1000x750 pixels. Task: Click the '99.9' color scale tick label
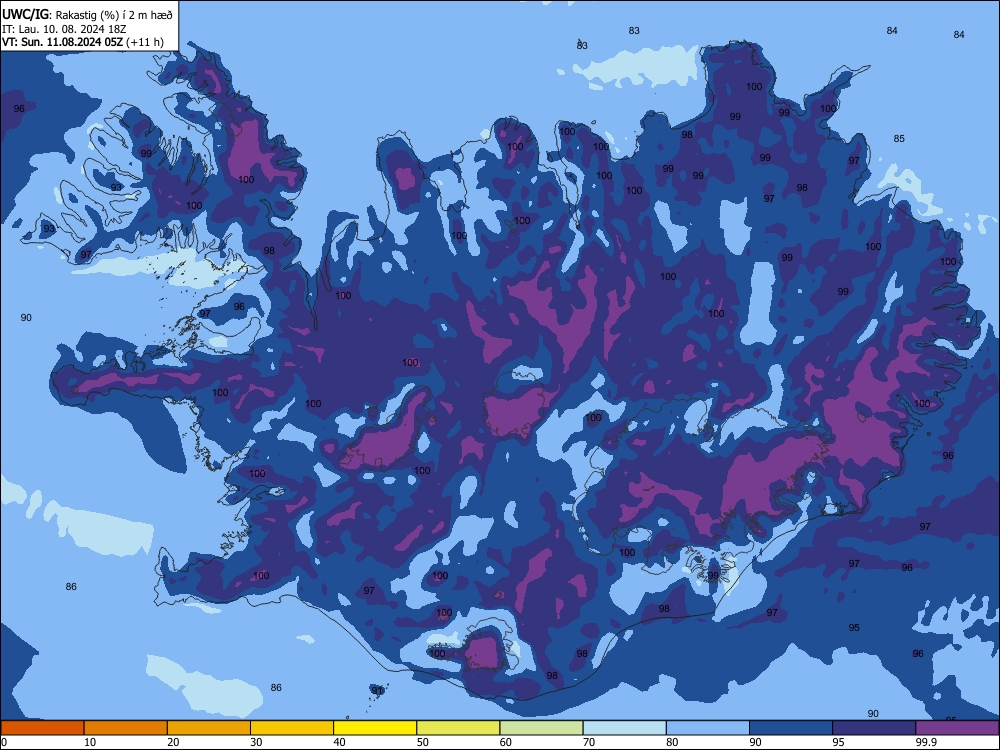926,742
